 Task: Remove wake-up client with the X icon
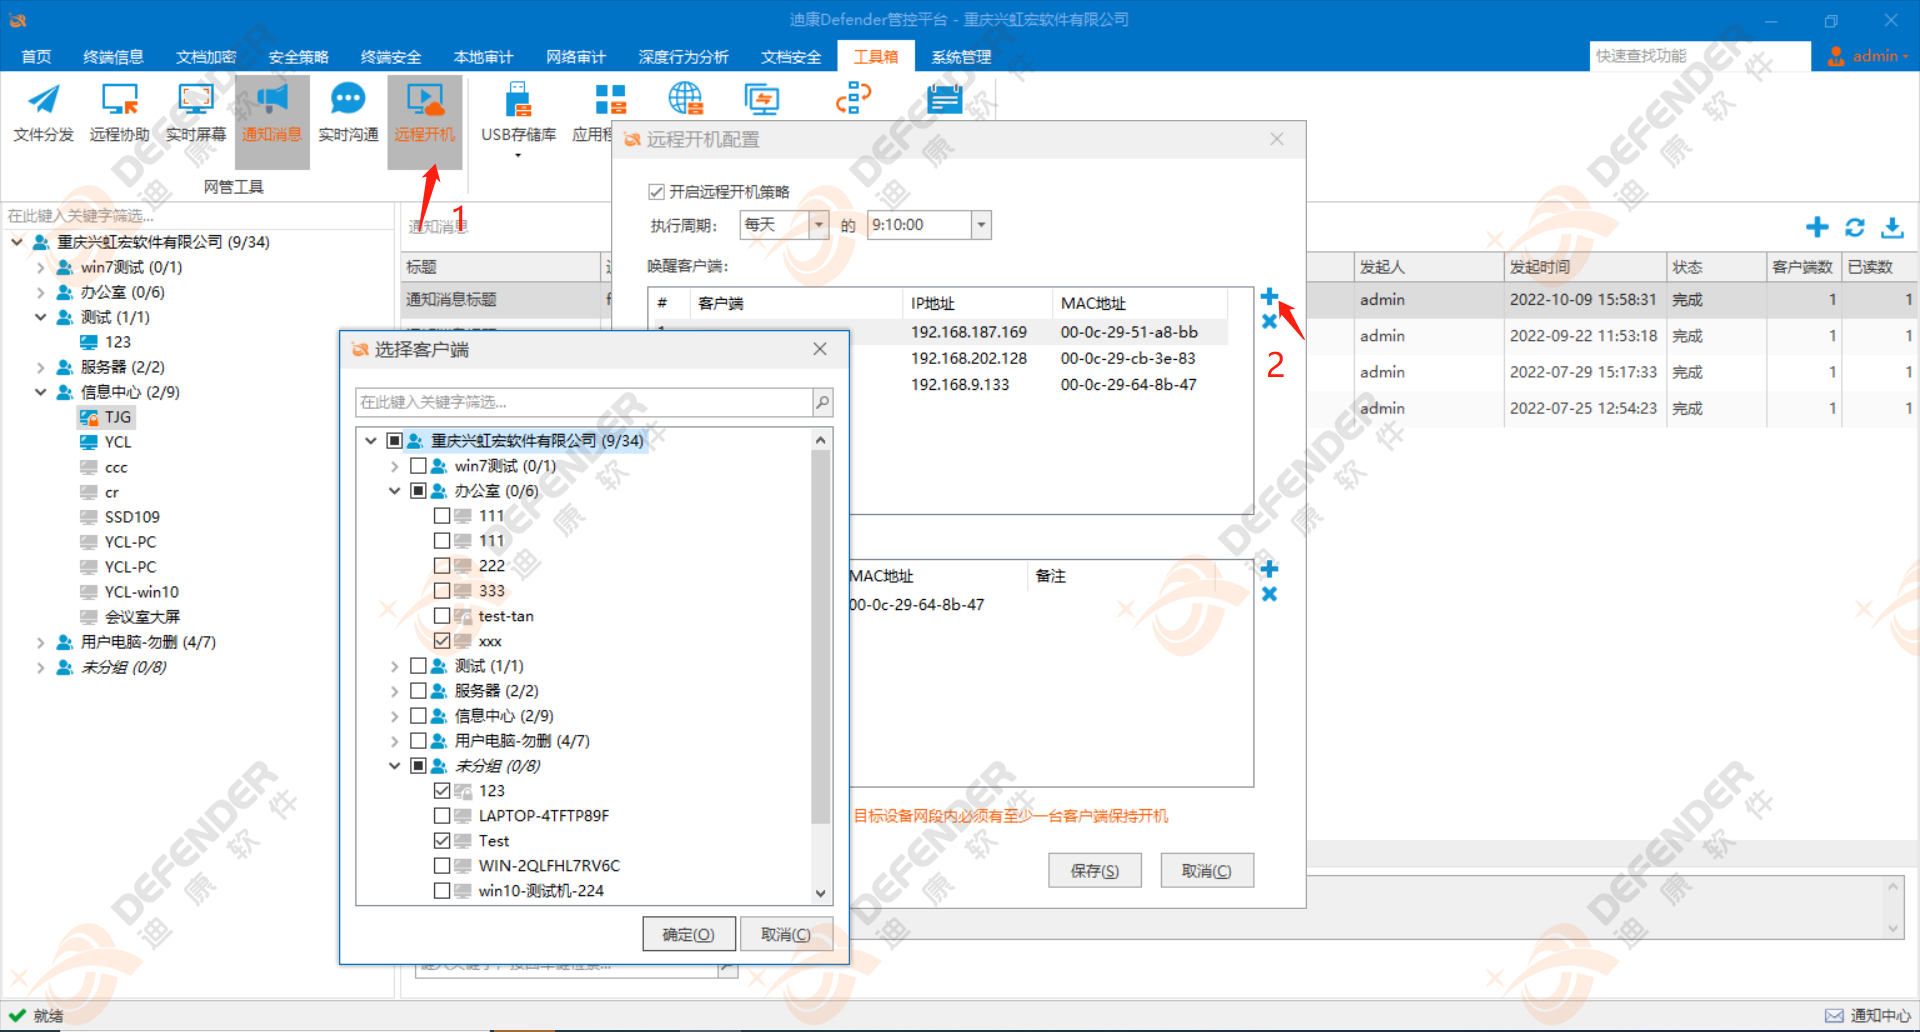(1269, 321)
